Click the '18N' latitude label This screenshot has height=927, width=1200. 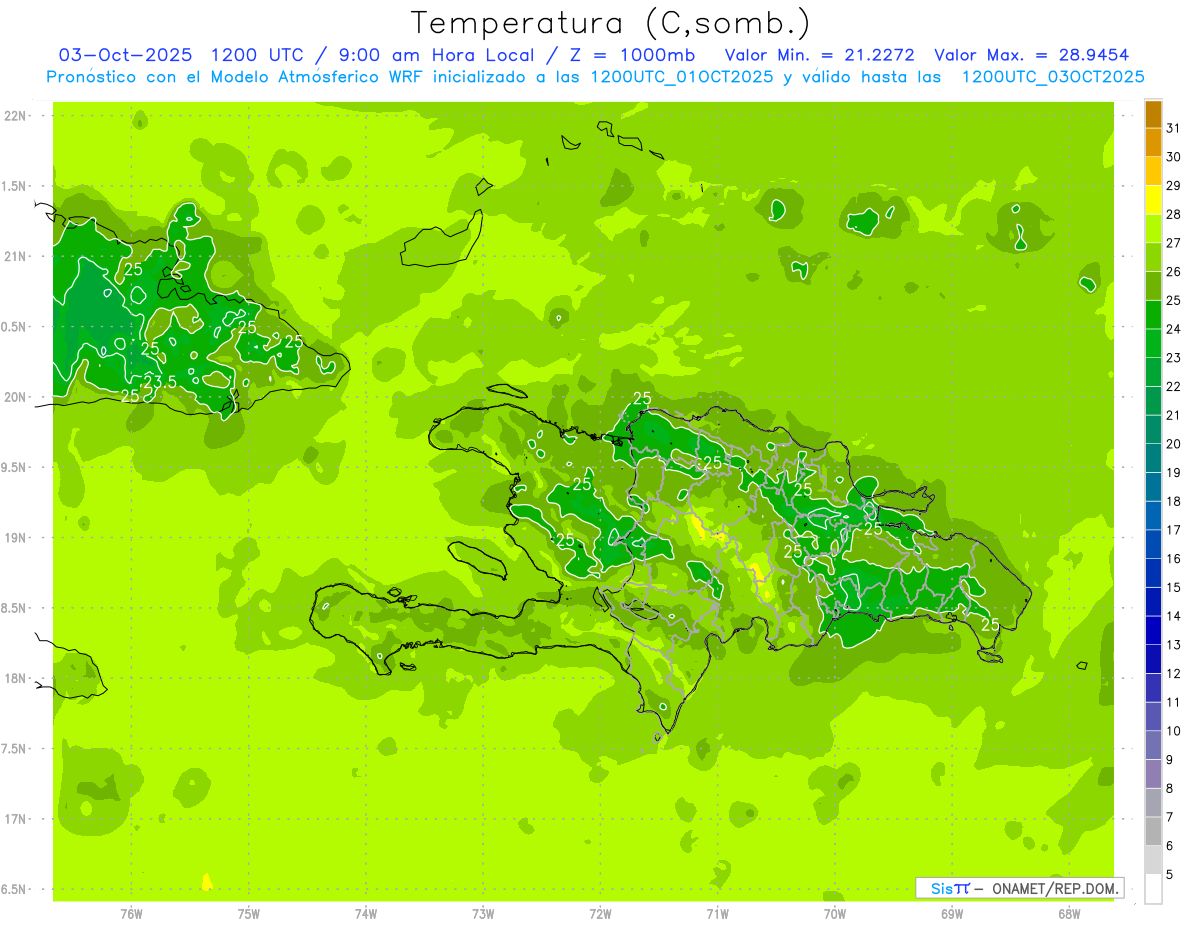[x=15, y=678]
